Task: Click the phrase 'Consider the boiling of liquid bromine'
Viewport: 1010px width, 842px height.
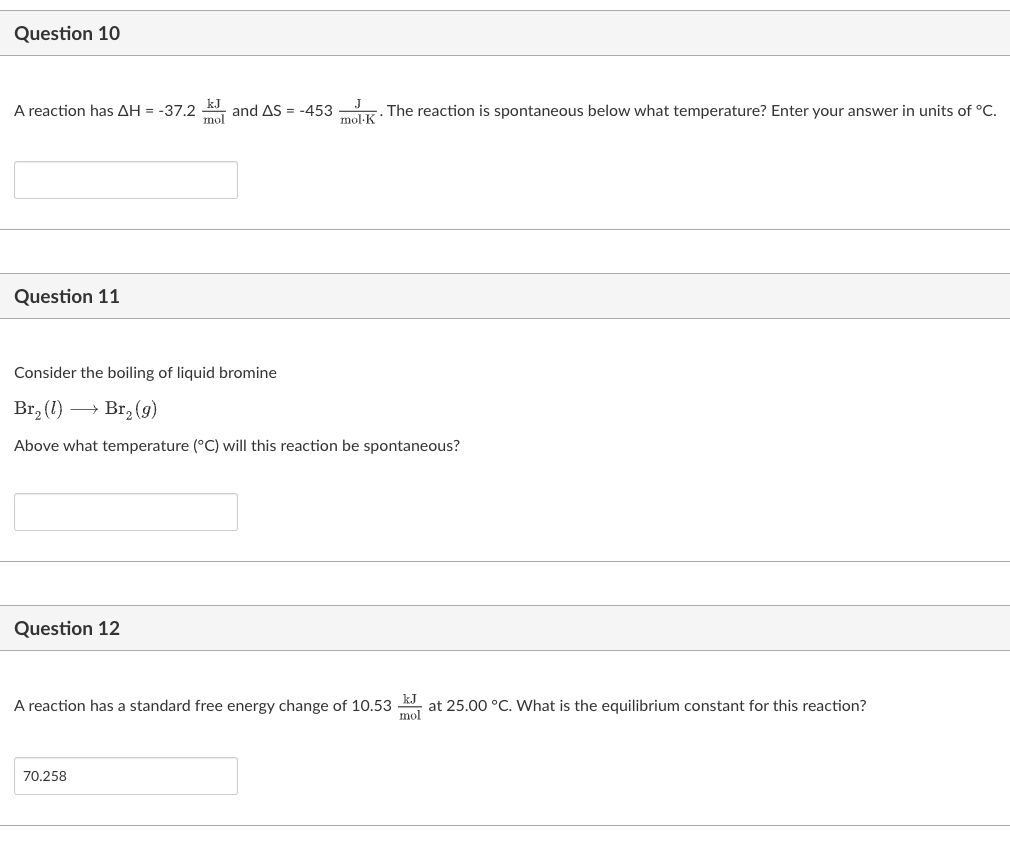Action: [x=145, y=372]
